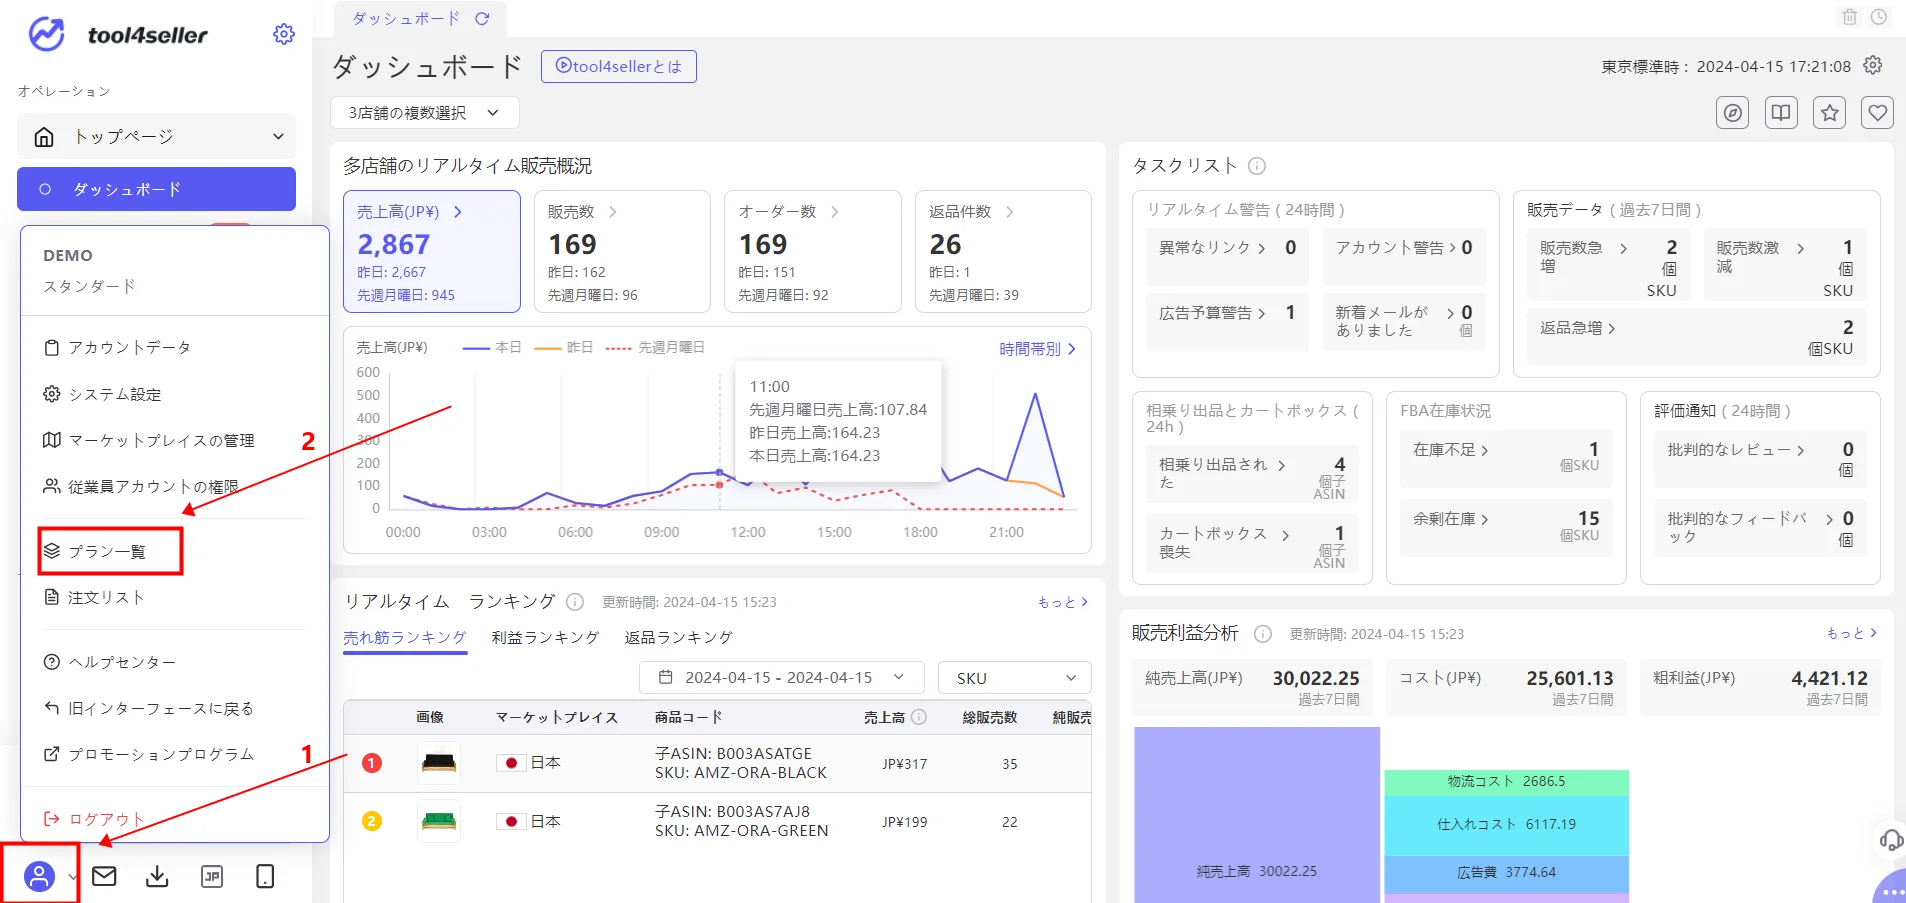This screenshot has height=903, width=1906.
Task: Open オーダー数 card details arrow
Action: (x=834, y=211)
